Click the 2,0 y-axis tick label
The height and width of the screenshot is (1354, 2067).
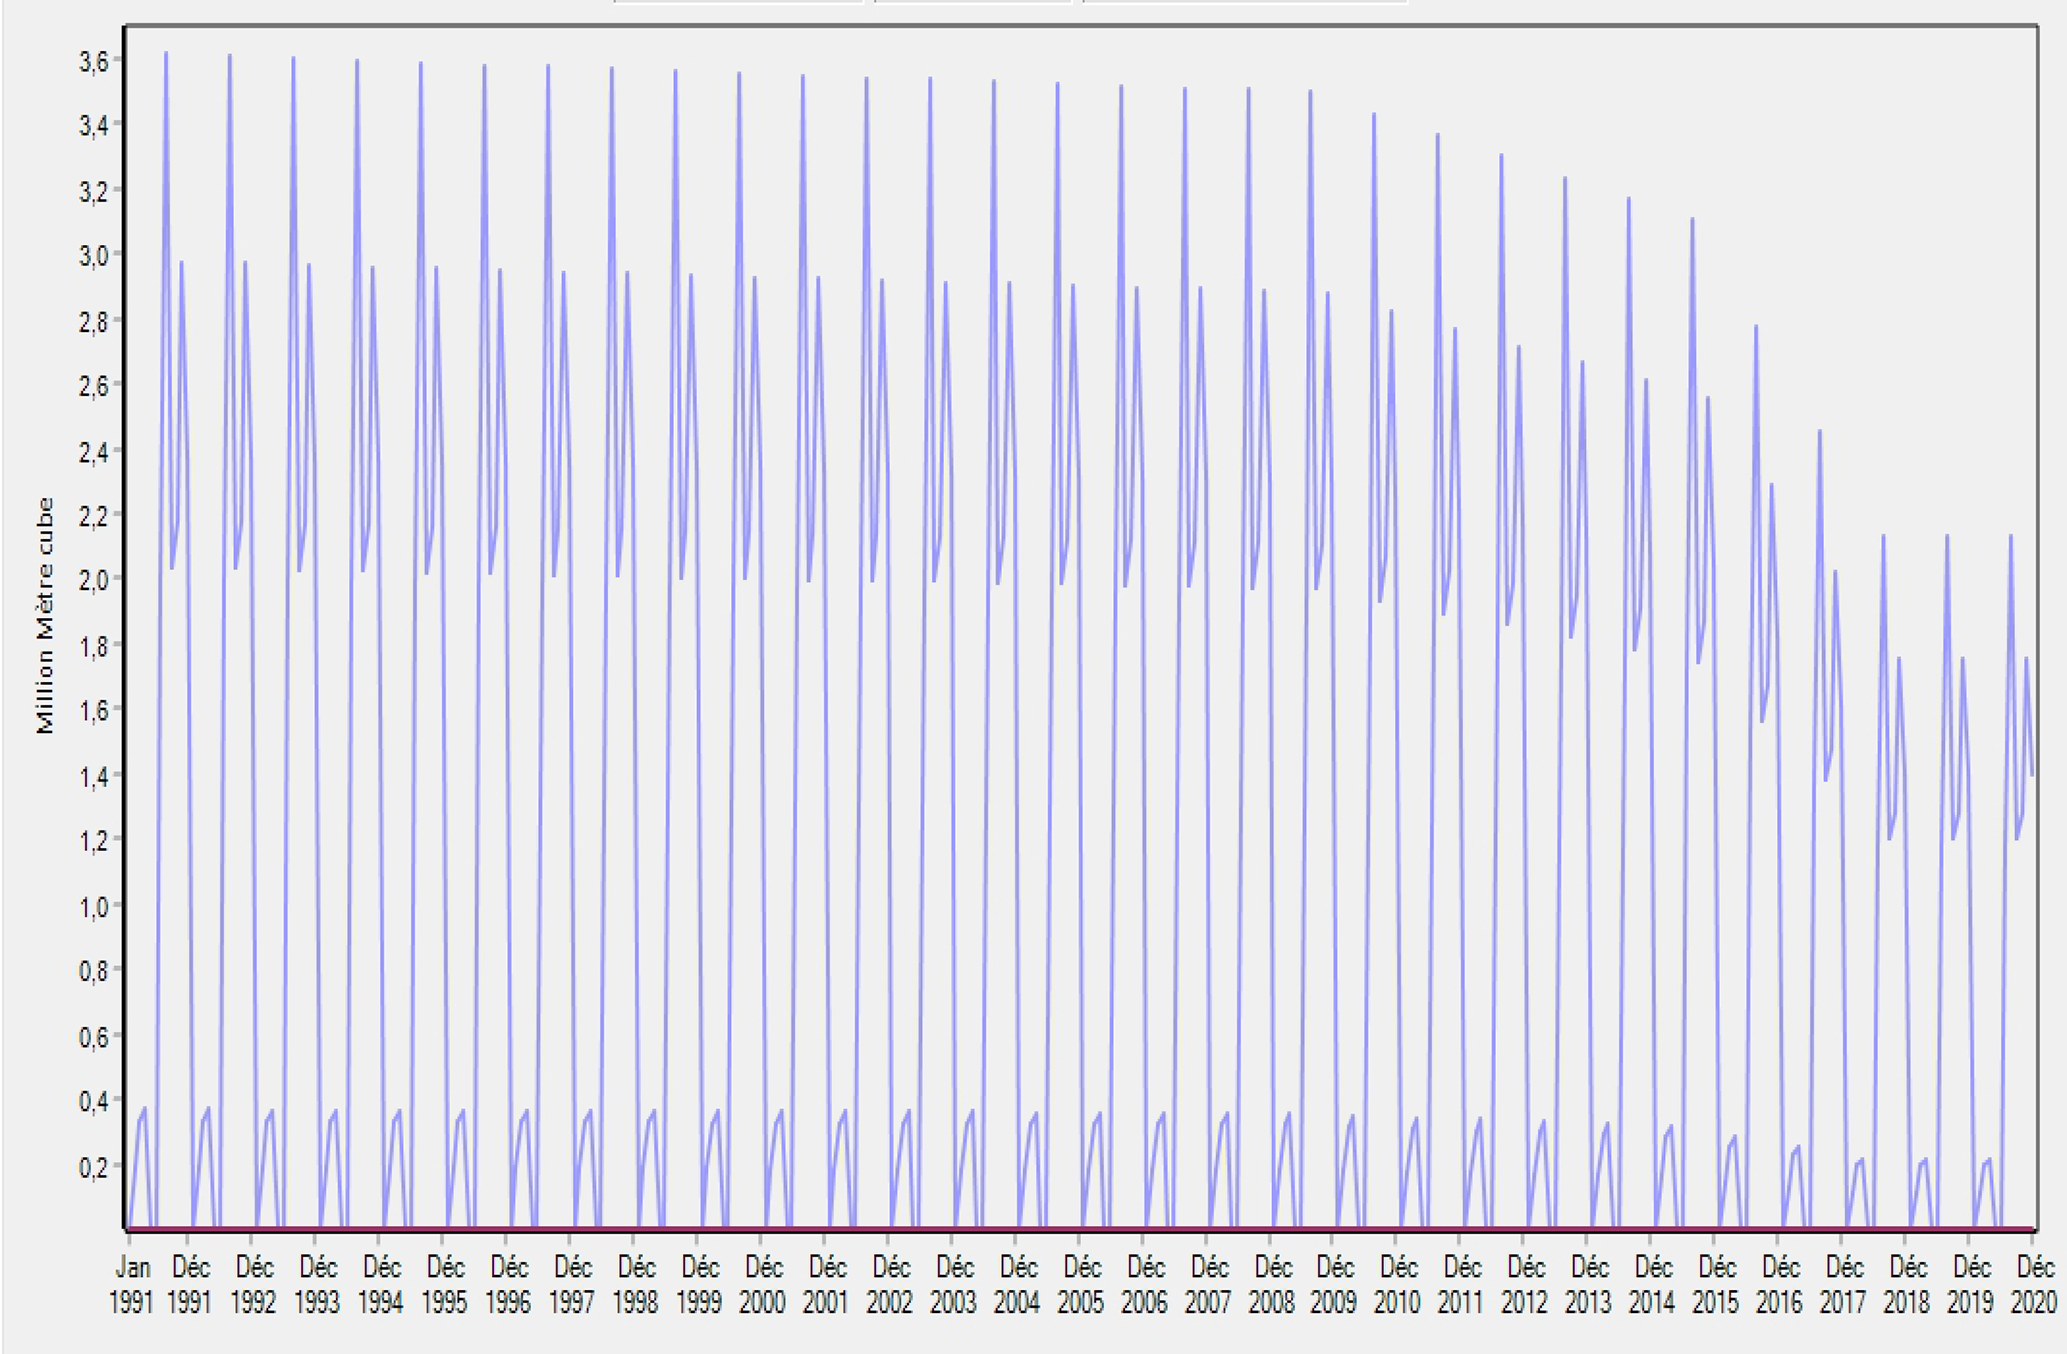pyautogui.click(x=93, y=580)
